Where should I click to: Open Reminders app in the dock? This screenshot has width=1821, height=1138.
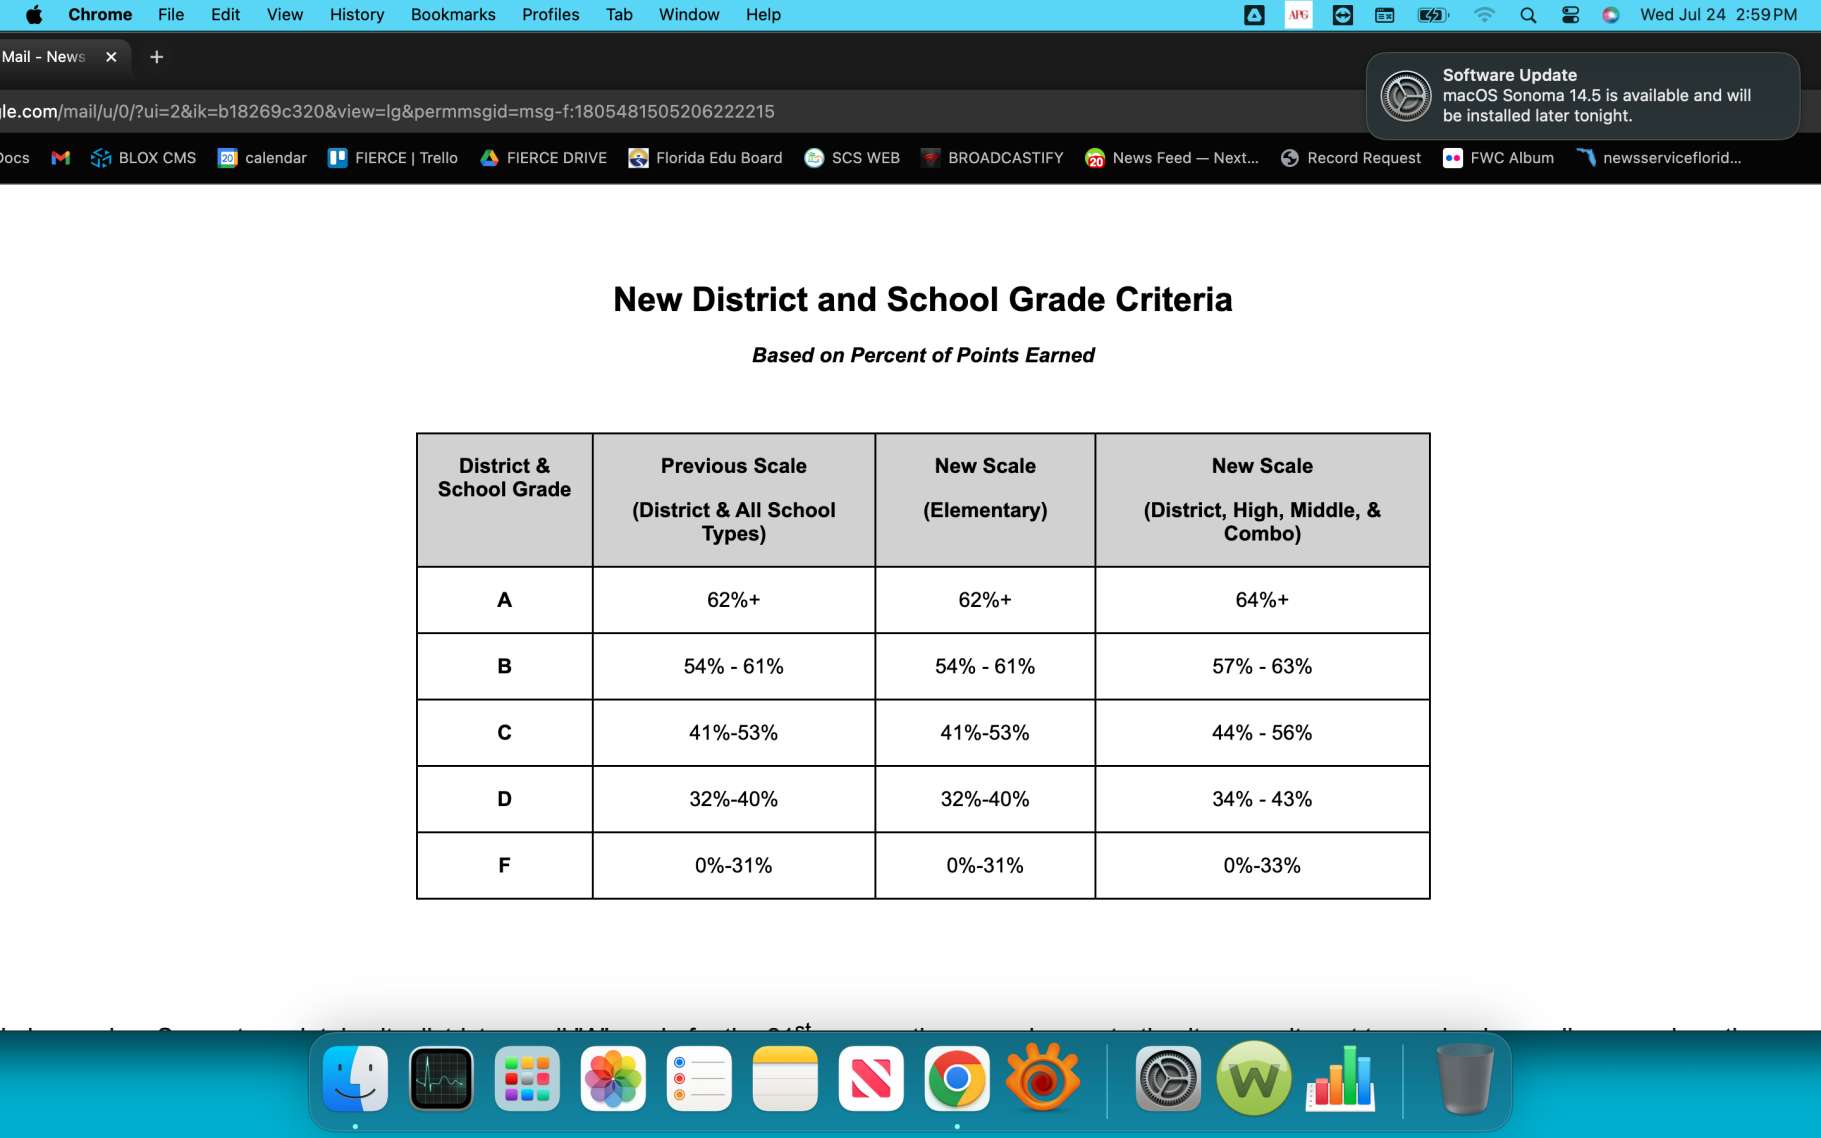coord(699,1079)
